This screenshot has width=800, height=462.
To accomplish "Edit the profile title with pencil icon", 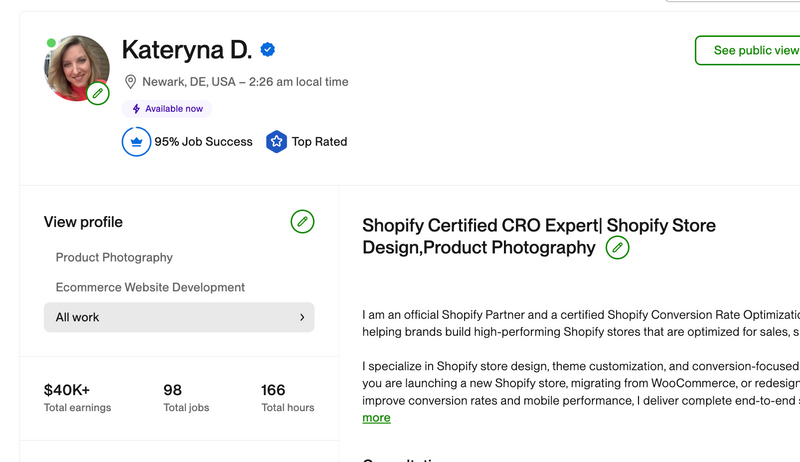I will coord(617,247).
